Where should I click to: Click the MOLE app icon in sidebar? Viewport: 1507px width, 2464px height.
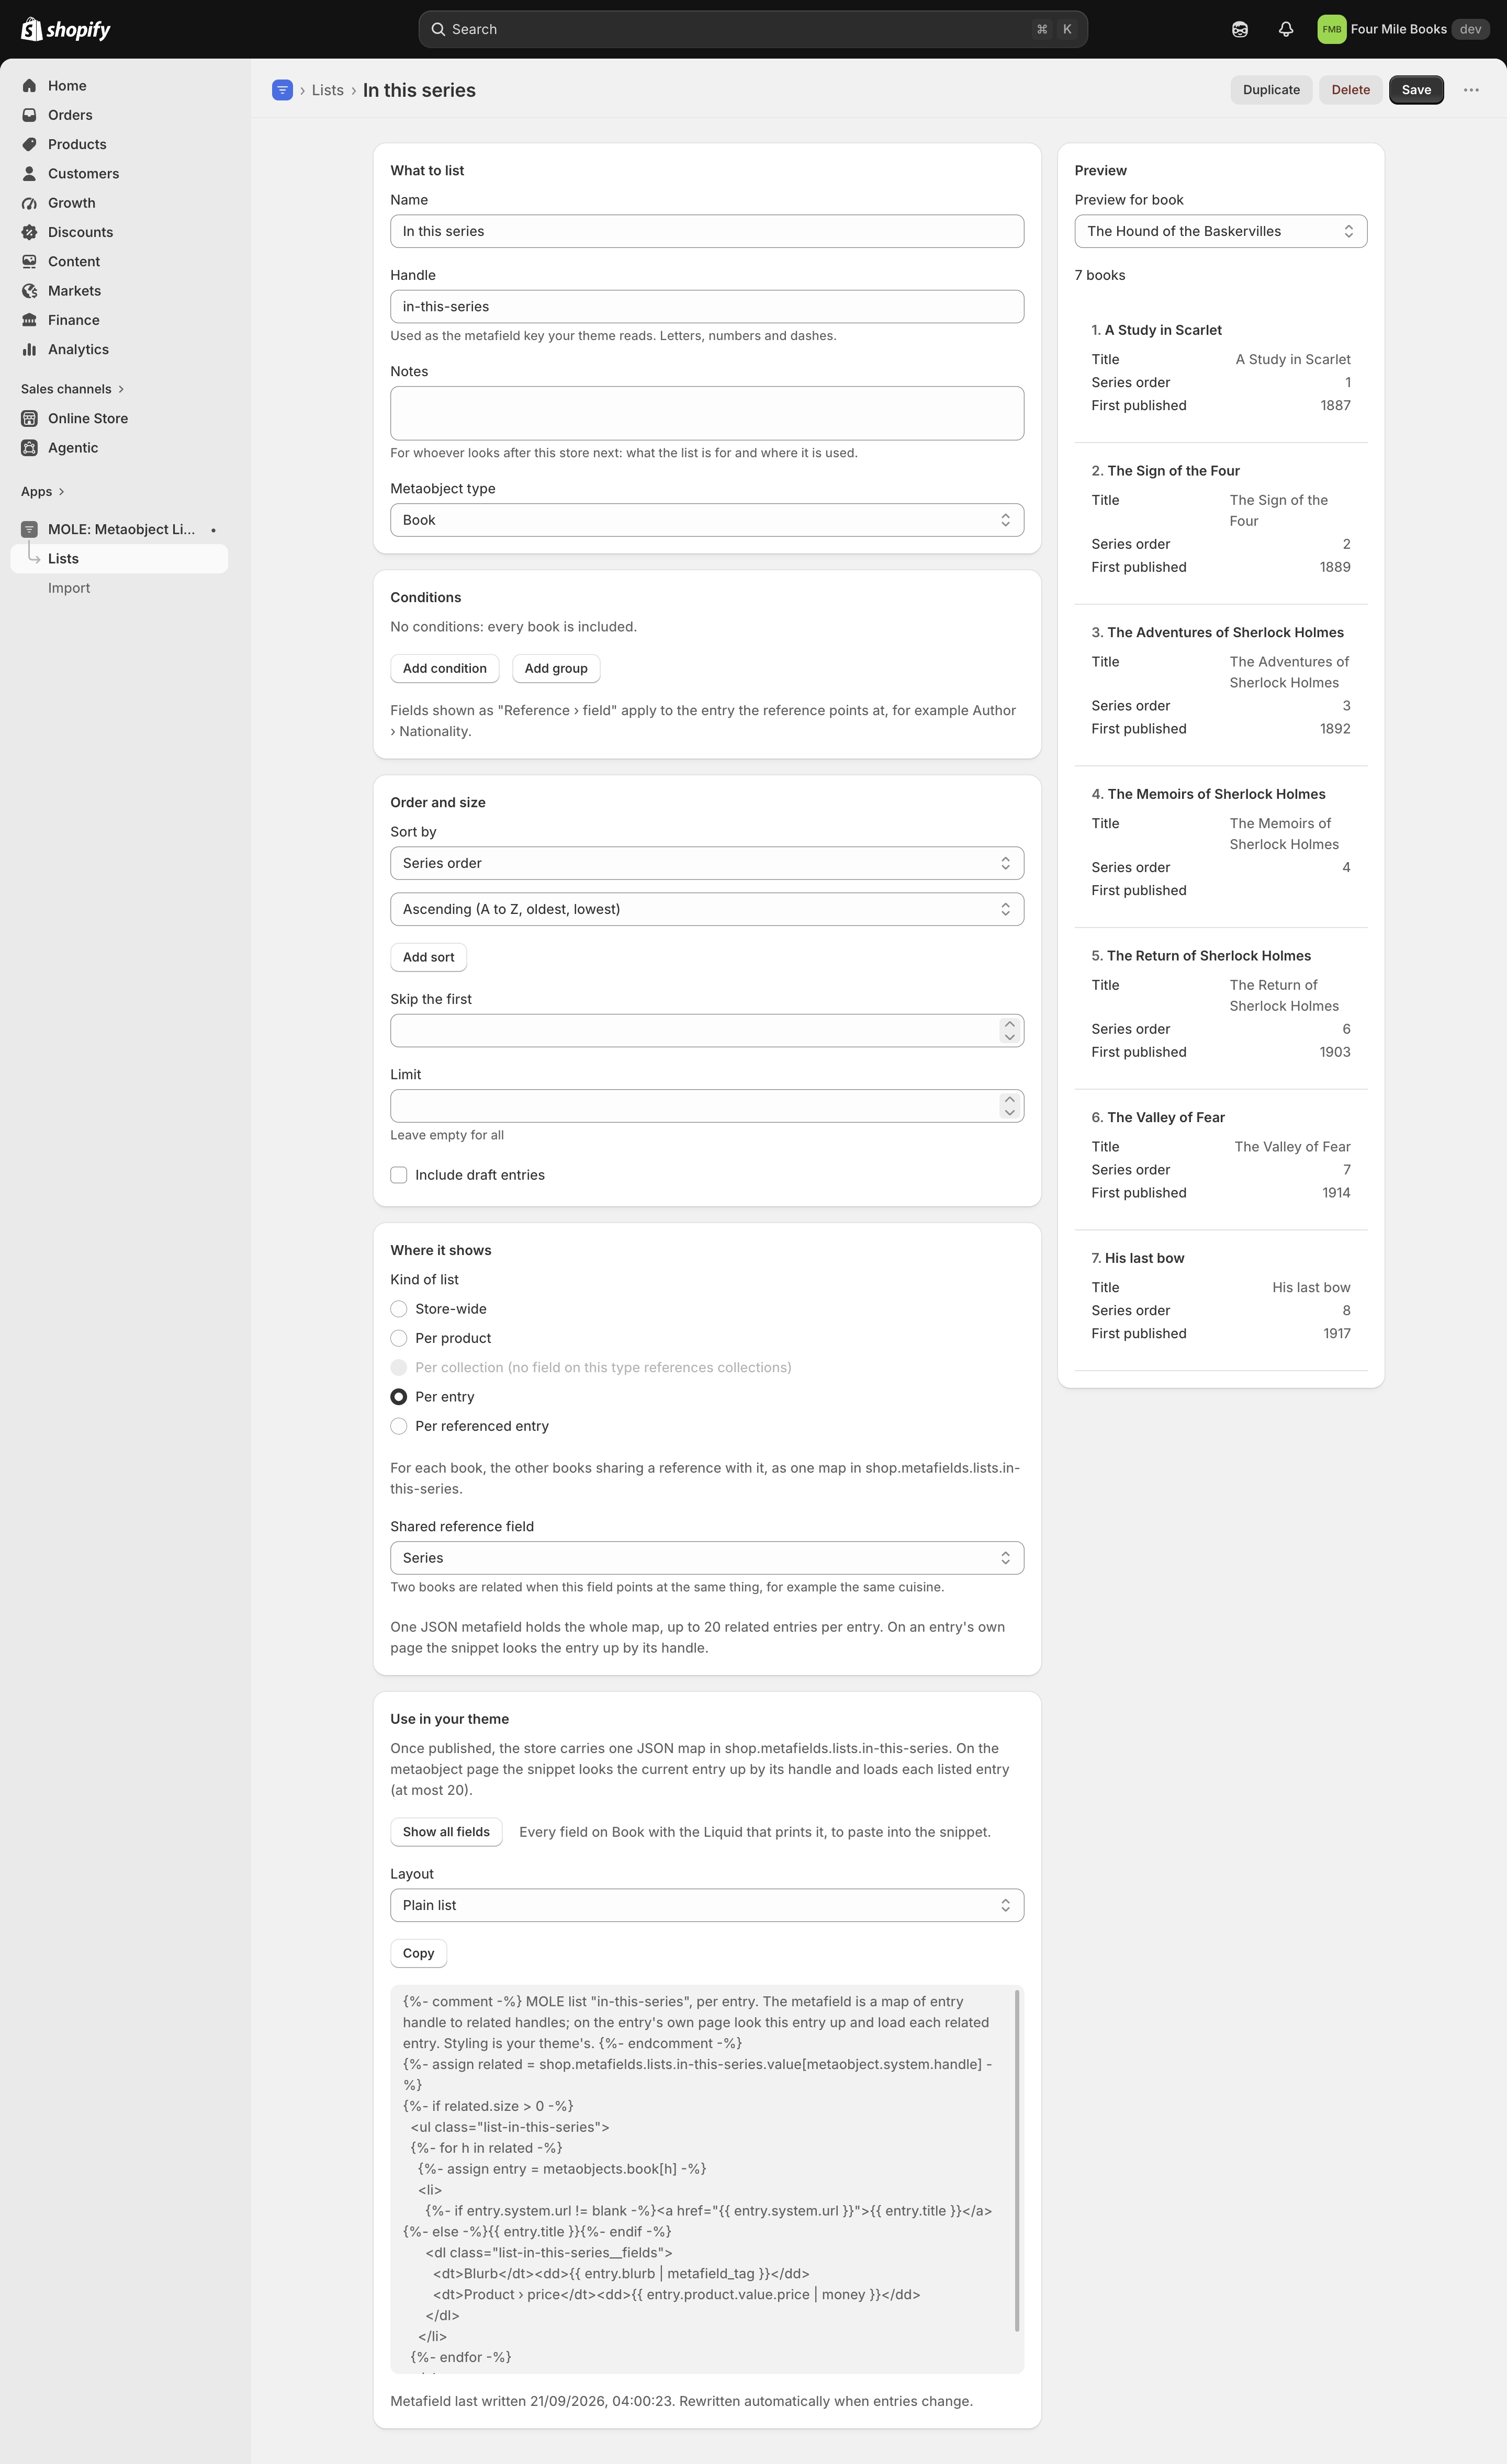30,529
